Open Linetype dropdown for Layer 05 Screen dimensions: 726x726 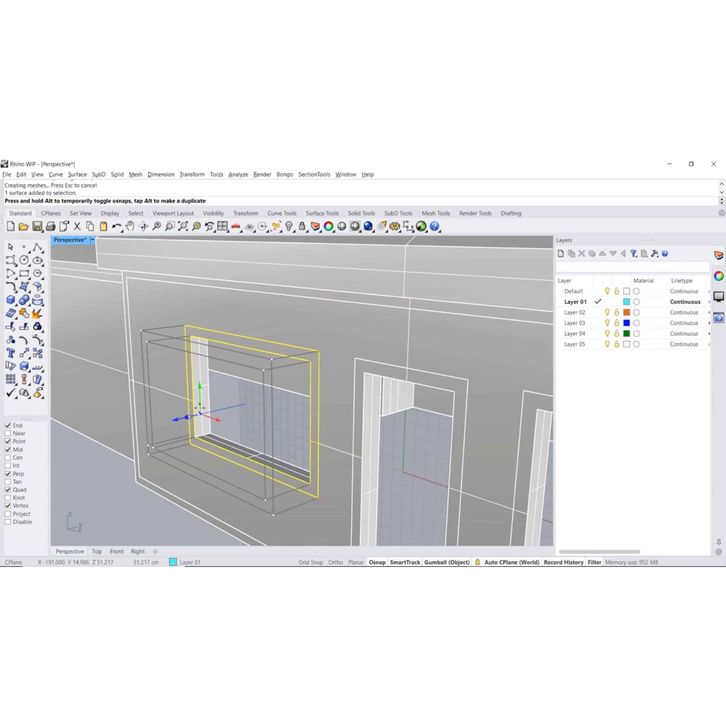pyautogui.click(x=708, y=344)
